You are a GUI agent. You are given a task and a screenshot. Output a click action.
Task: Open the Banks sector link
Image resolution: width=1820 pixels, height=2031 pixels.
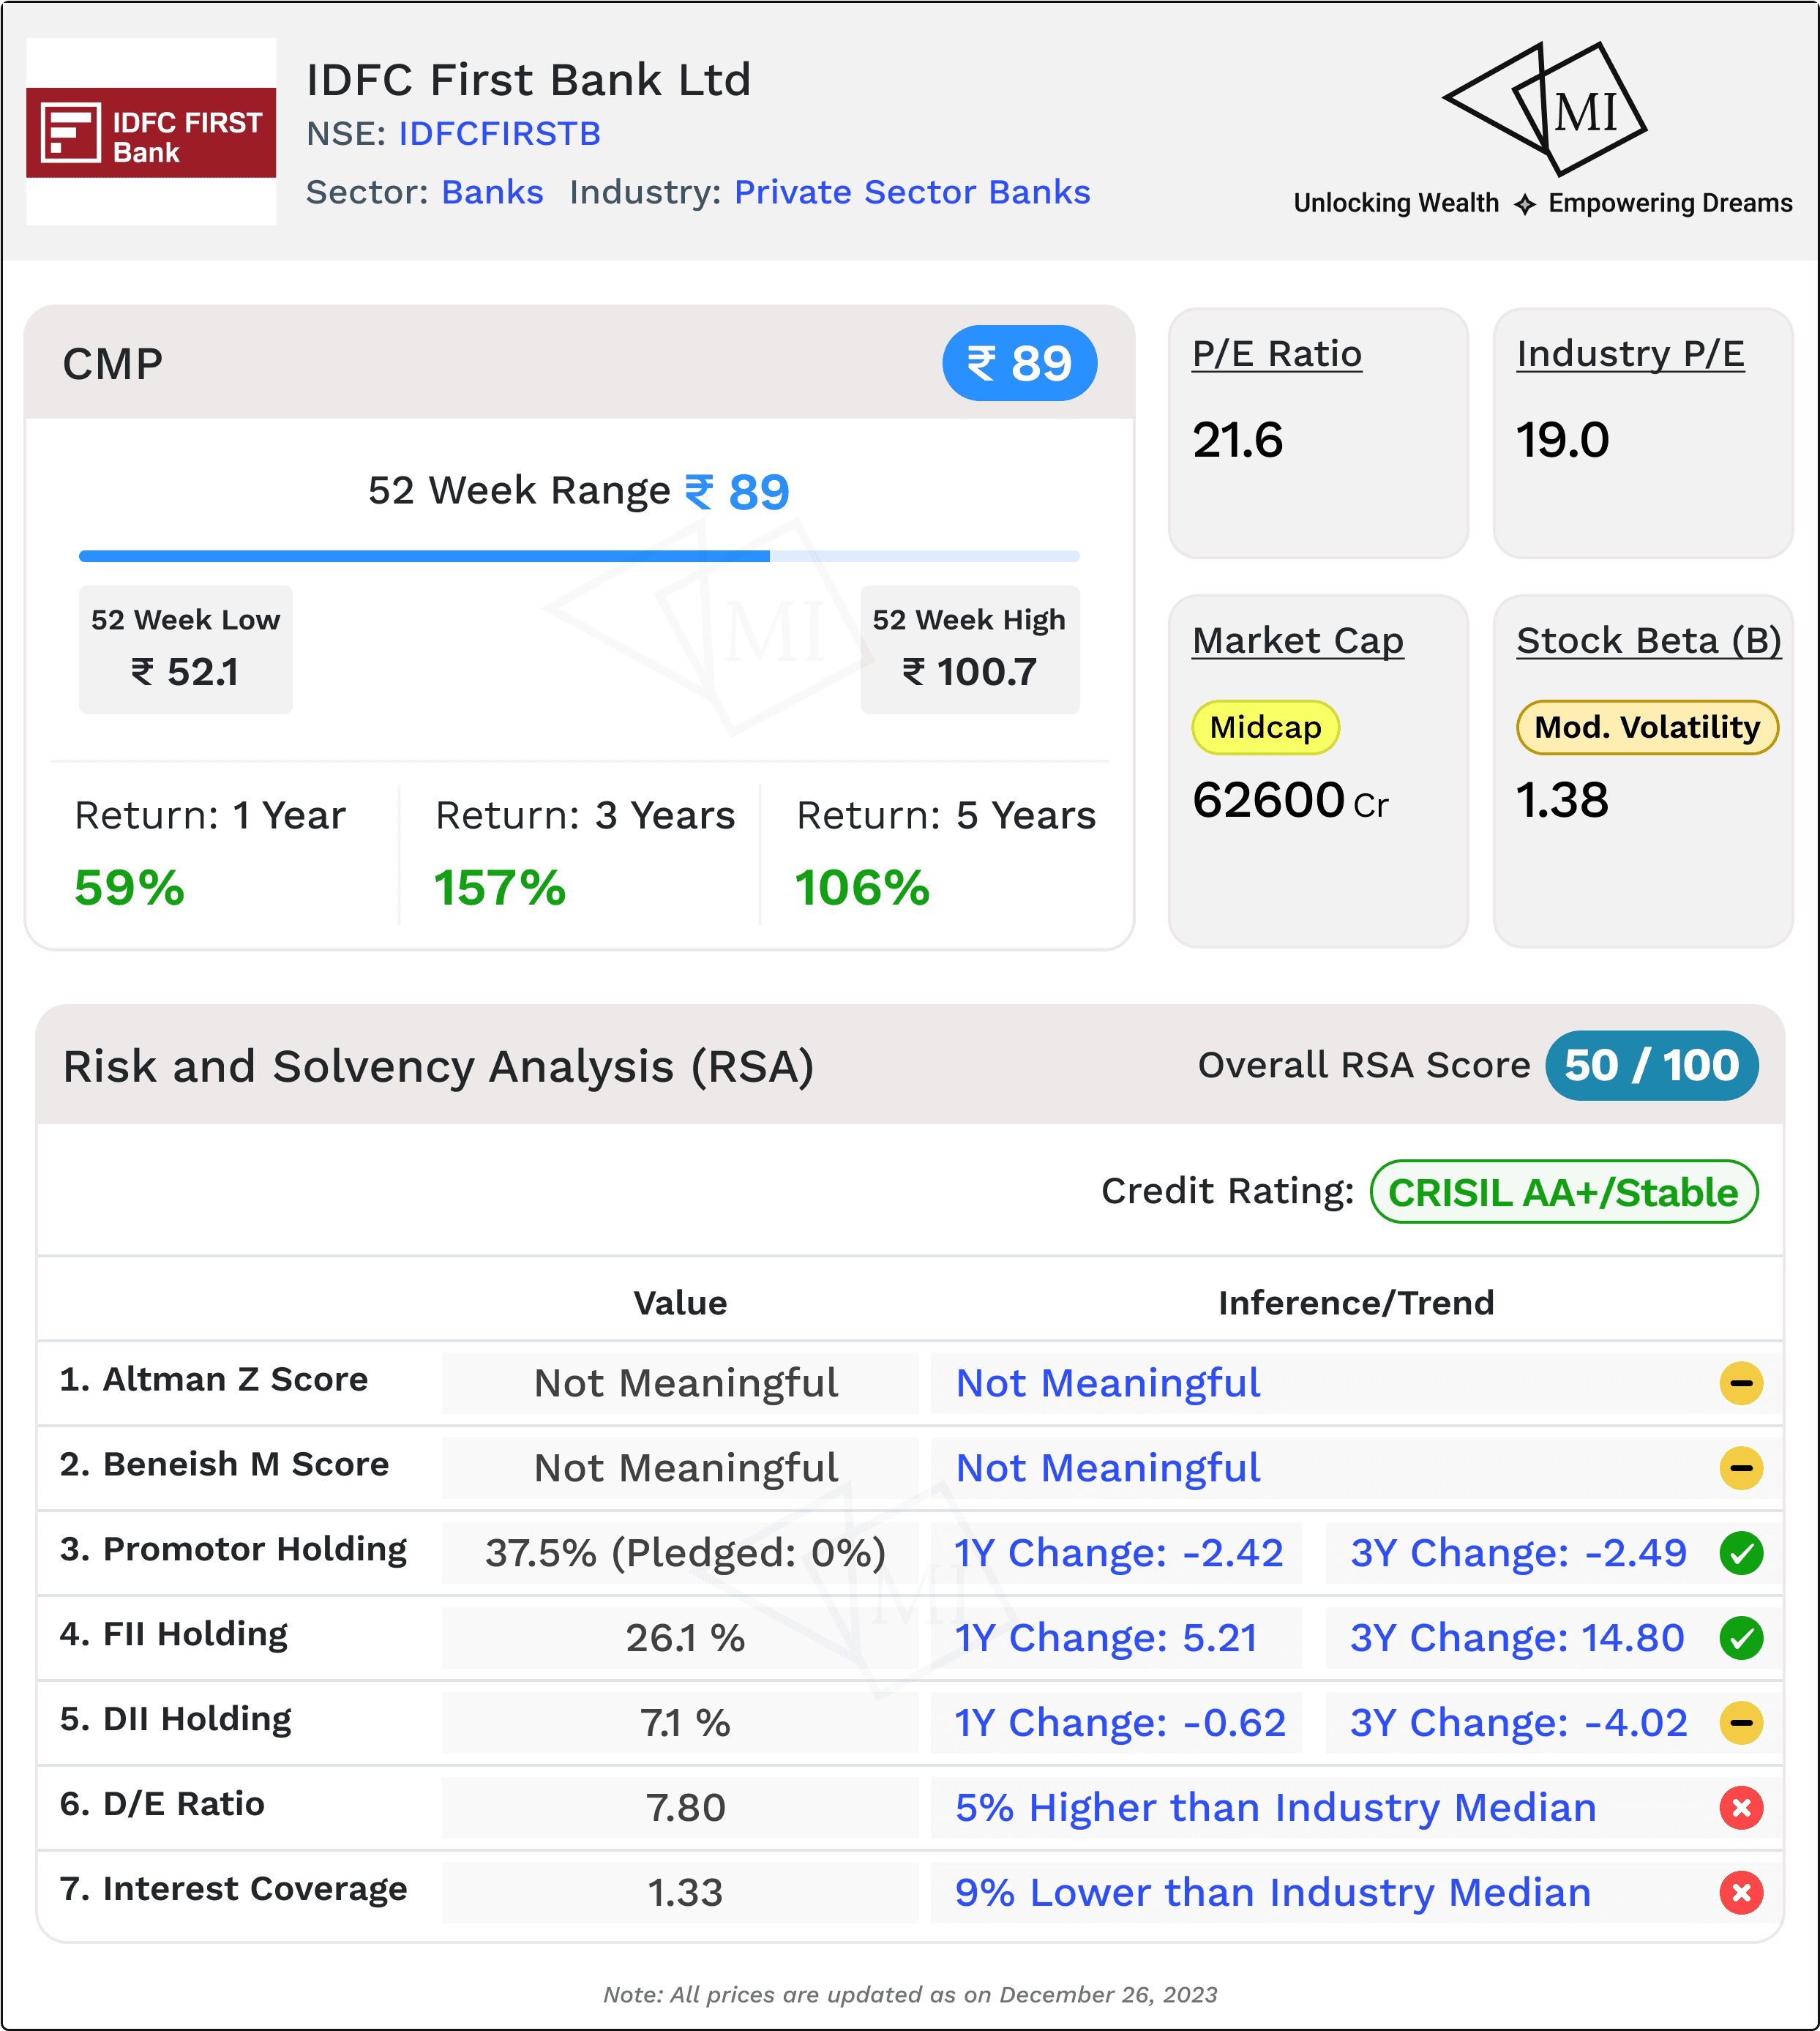(x=493, y=192)
